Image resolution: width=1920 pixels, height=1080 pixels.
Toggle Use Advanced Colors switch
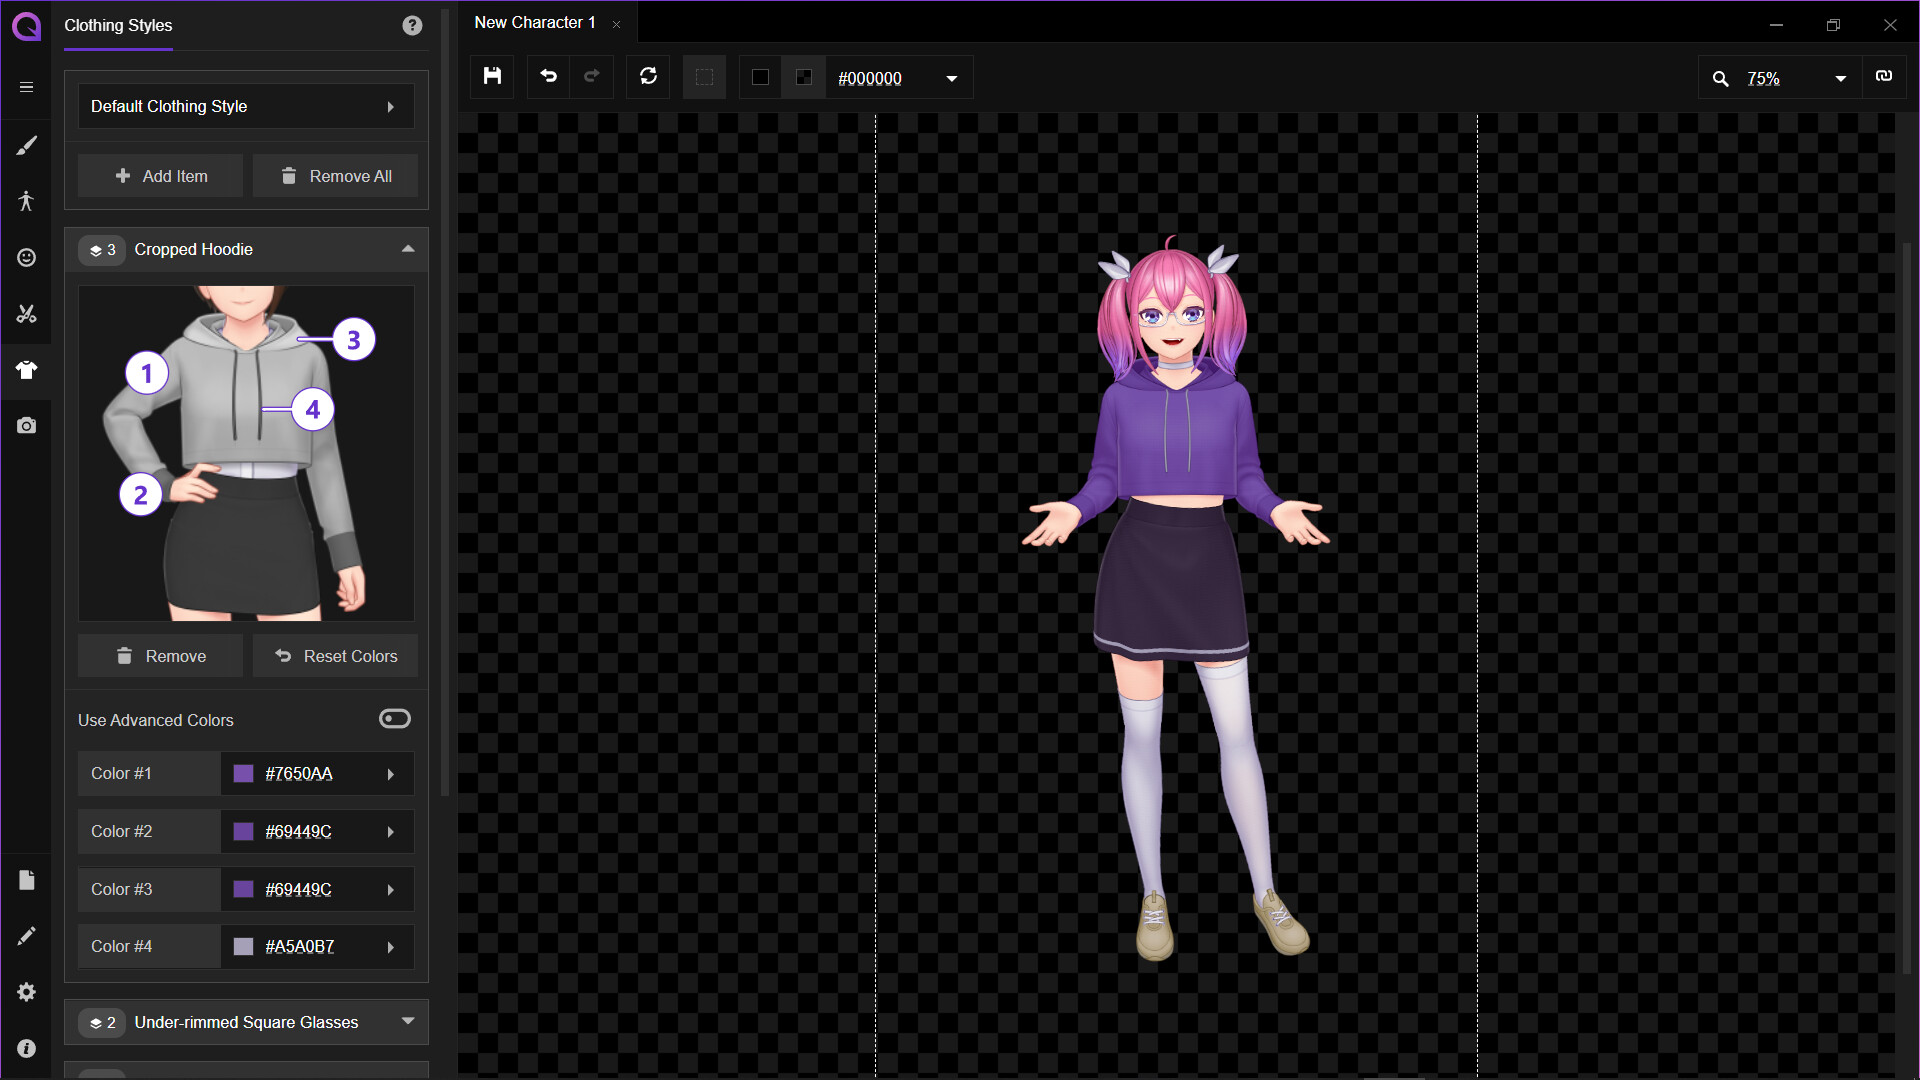pyautogui.click(x=394, y=719)
